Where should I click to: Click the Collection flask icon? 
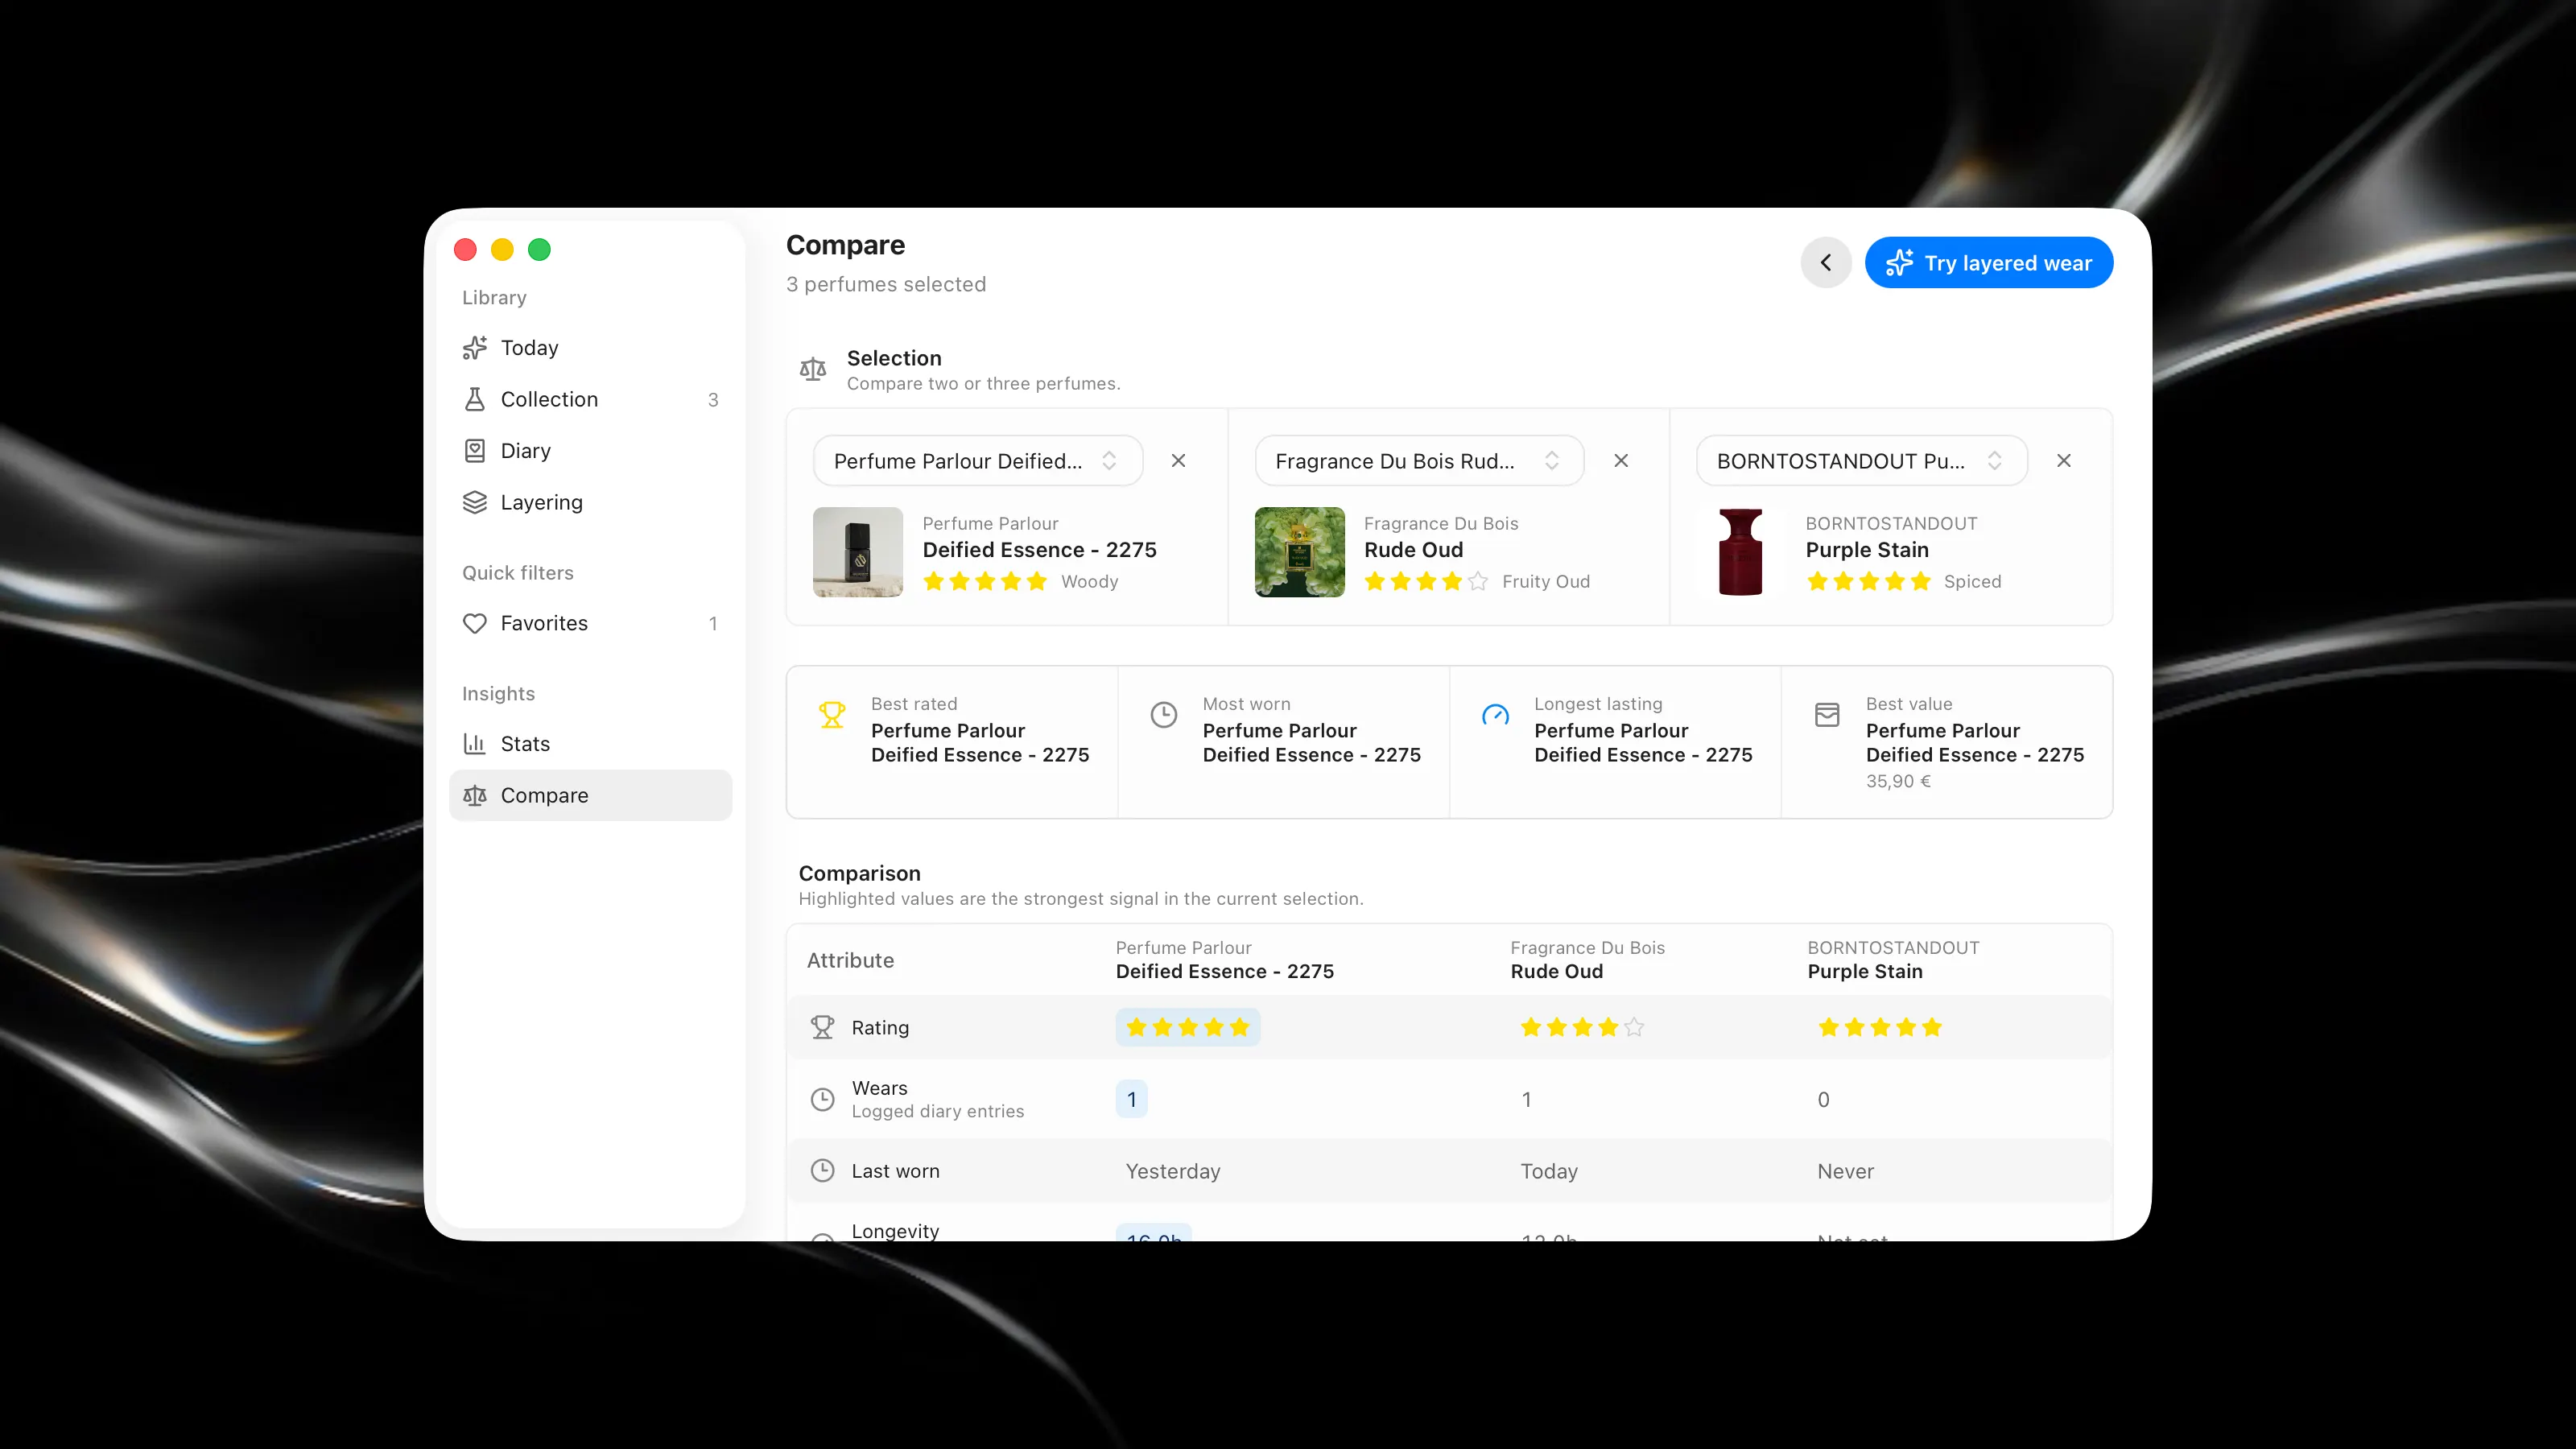pyautogui.click(x=475, y=399)
